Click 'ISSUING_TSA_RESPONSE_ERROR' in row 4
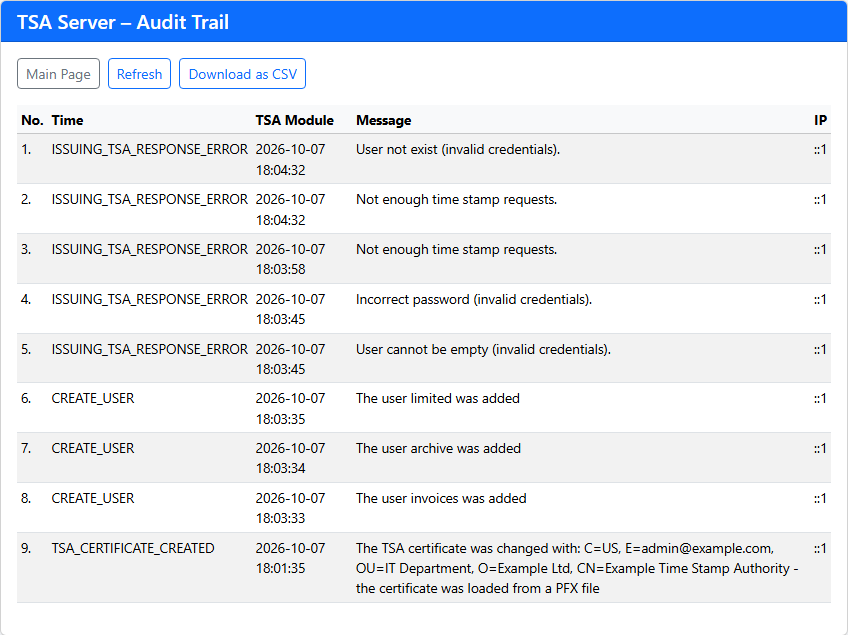This screenshot has width=848, height=635. tap(150, 299)
